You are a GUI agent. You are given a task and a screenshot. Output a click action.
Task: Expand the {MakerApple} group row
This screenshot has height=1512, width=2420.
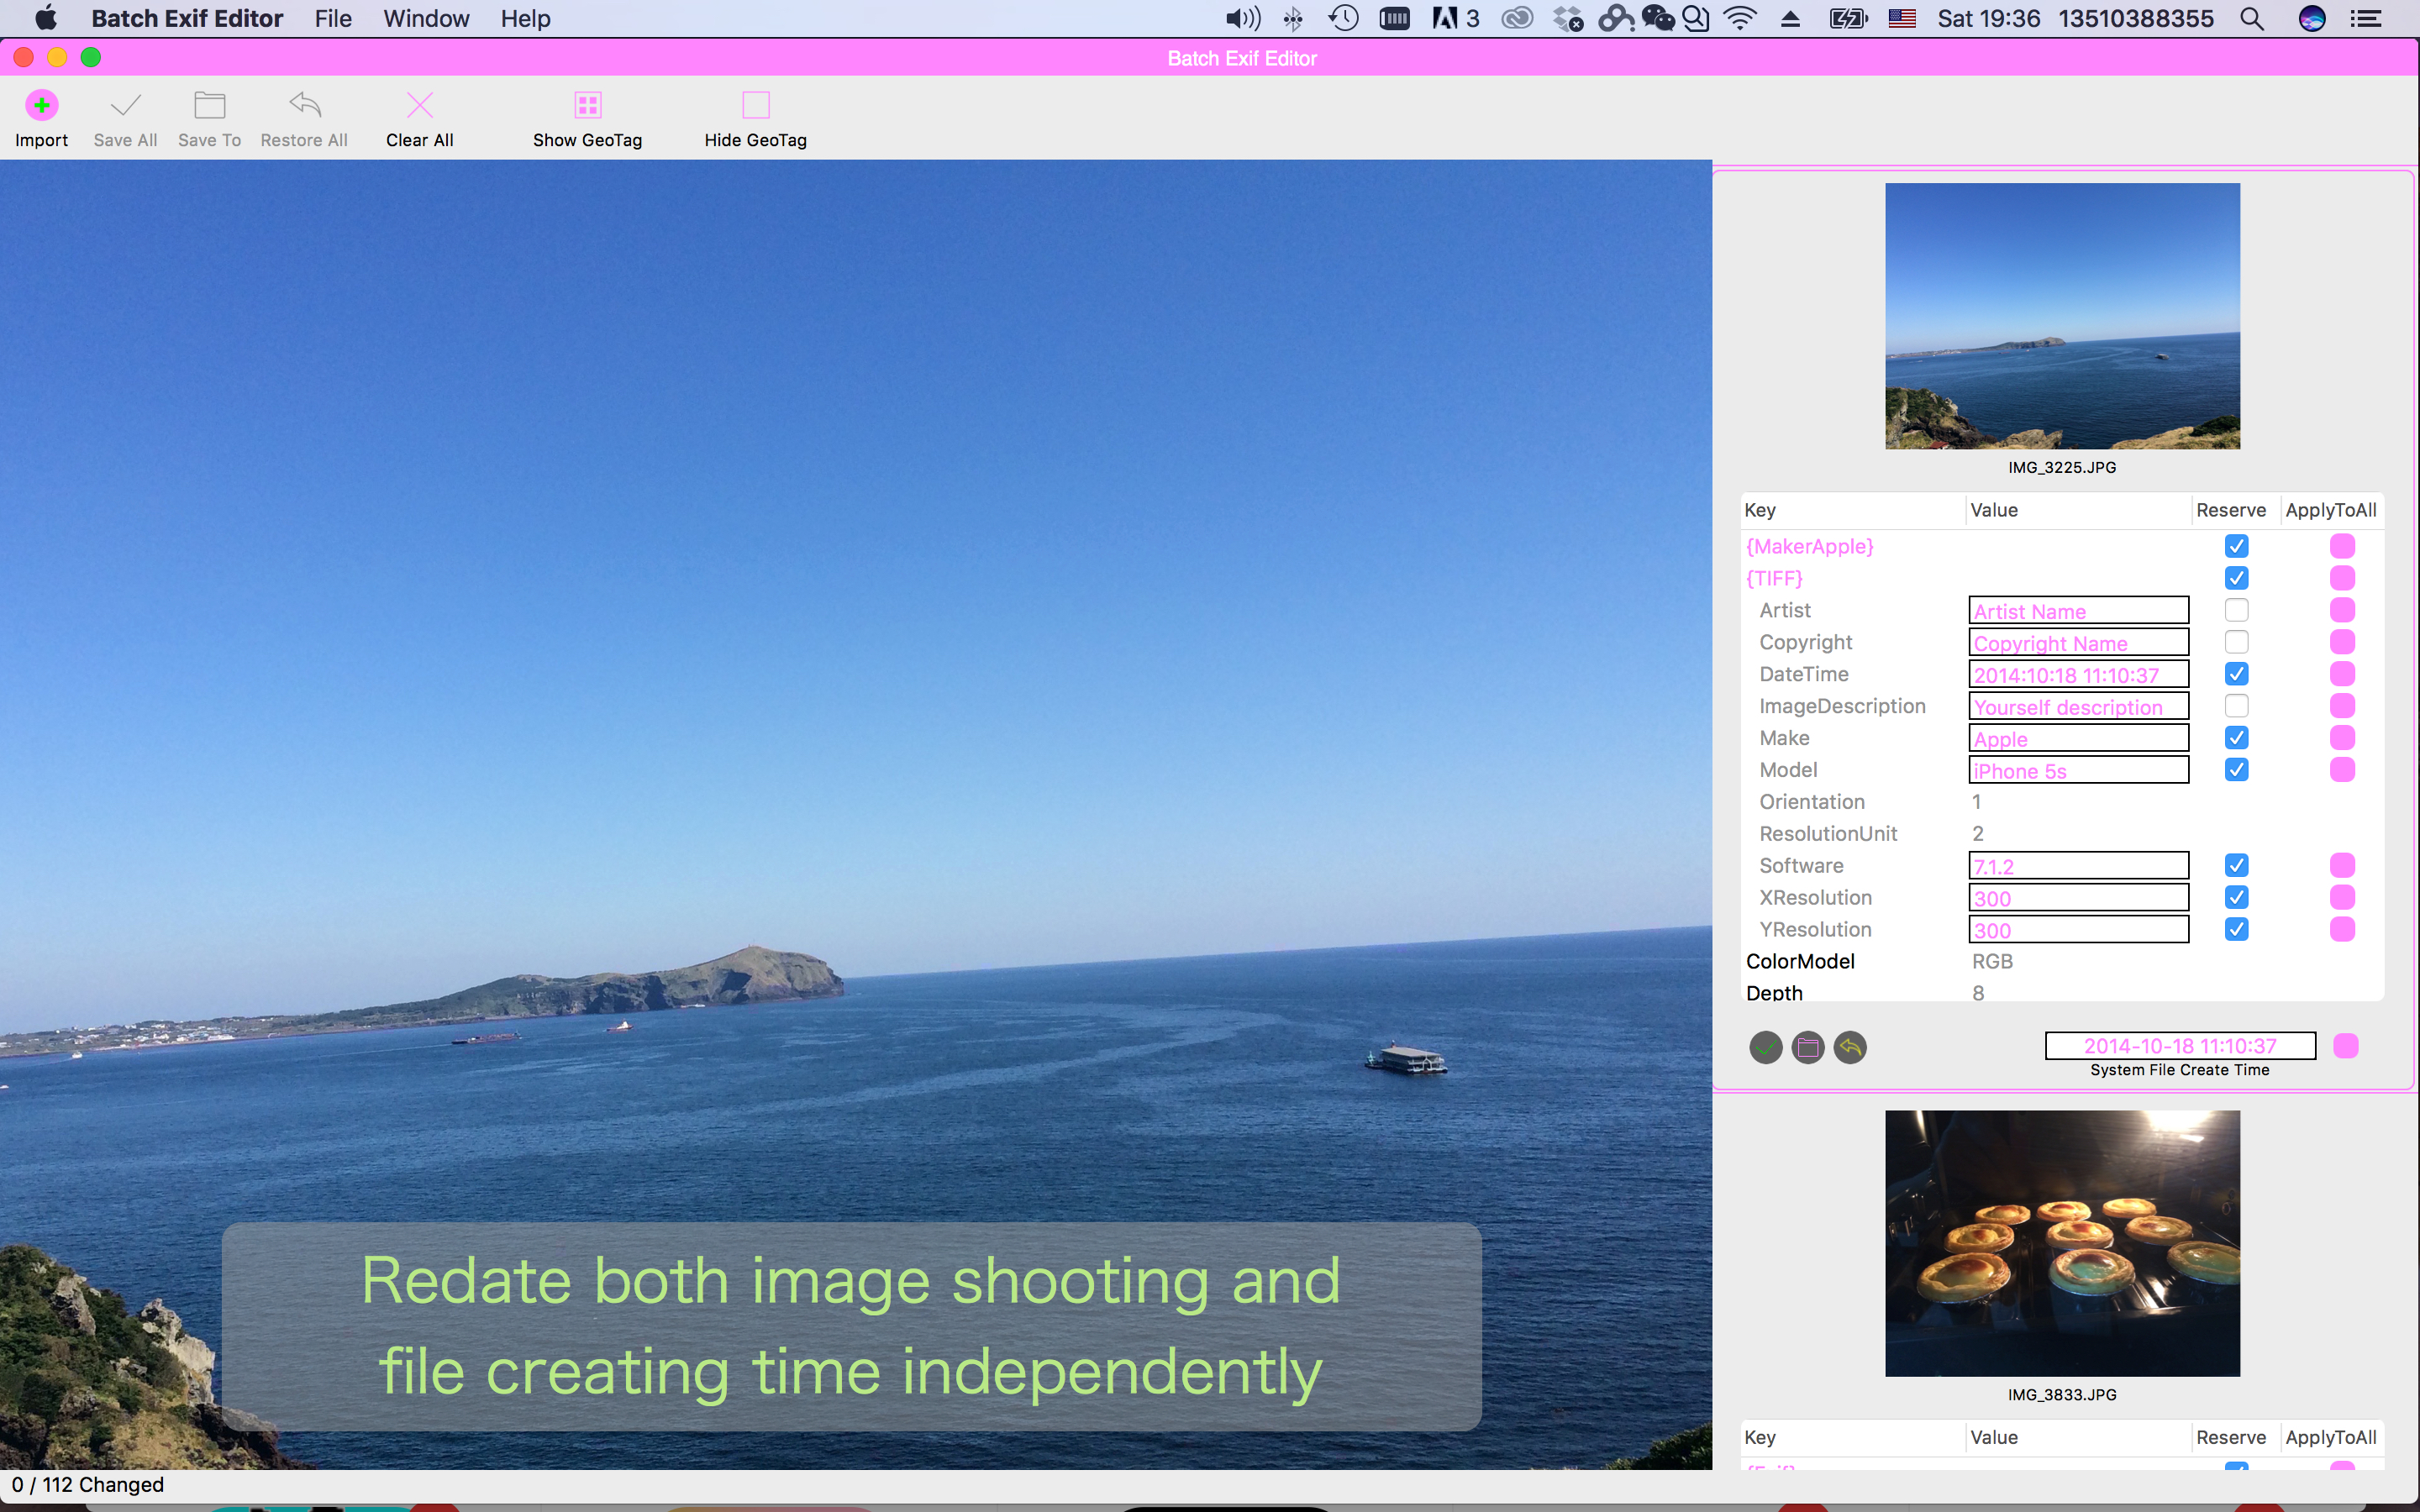click(x=1809, y=546)
